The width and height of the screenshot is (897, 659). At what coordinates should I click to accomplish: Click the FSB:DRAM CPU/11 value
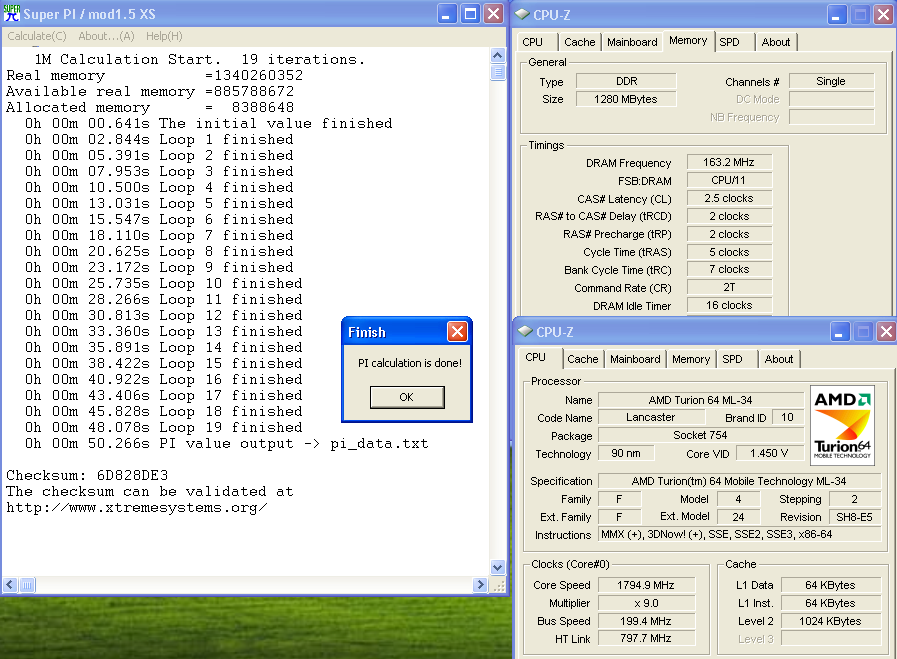pos(729,180)
